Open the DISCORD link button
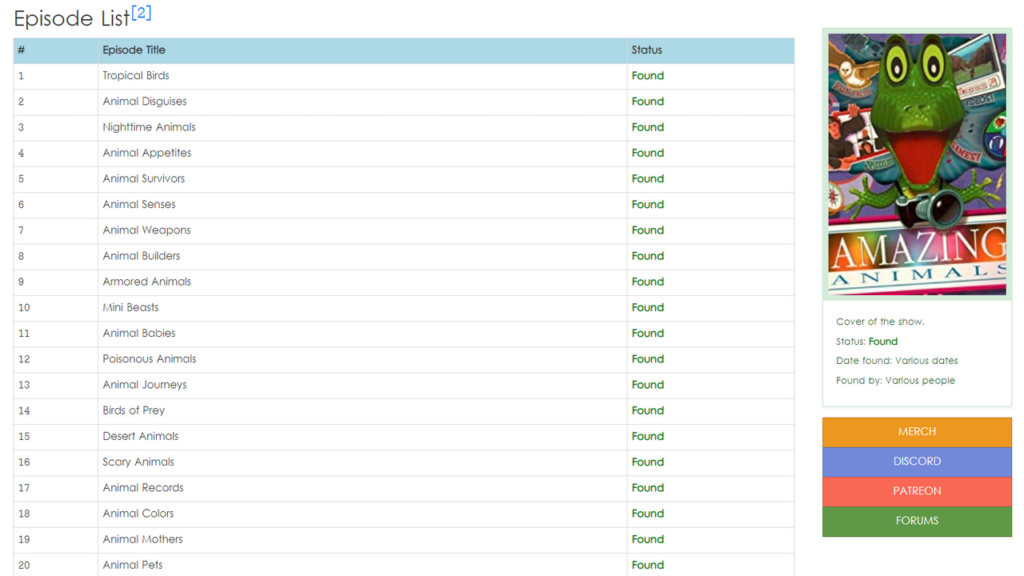 [x=917, y=462]
